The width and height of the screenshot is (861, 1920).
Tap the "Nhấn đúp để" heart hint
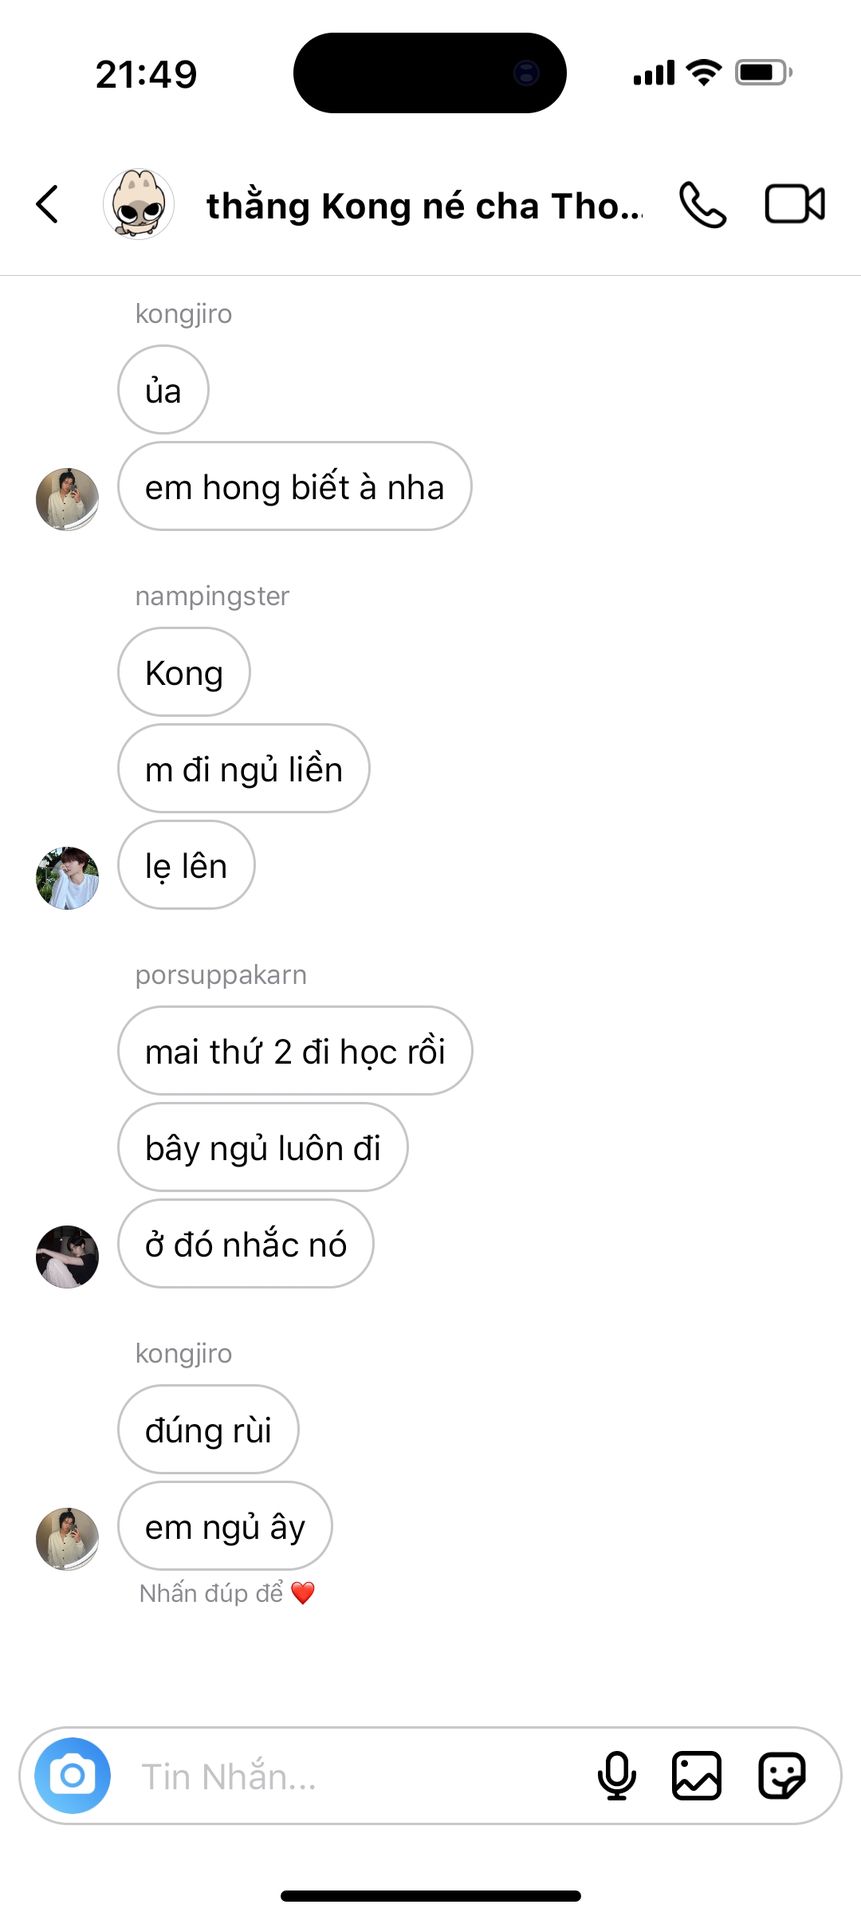tap(227, 1593)
